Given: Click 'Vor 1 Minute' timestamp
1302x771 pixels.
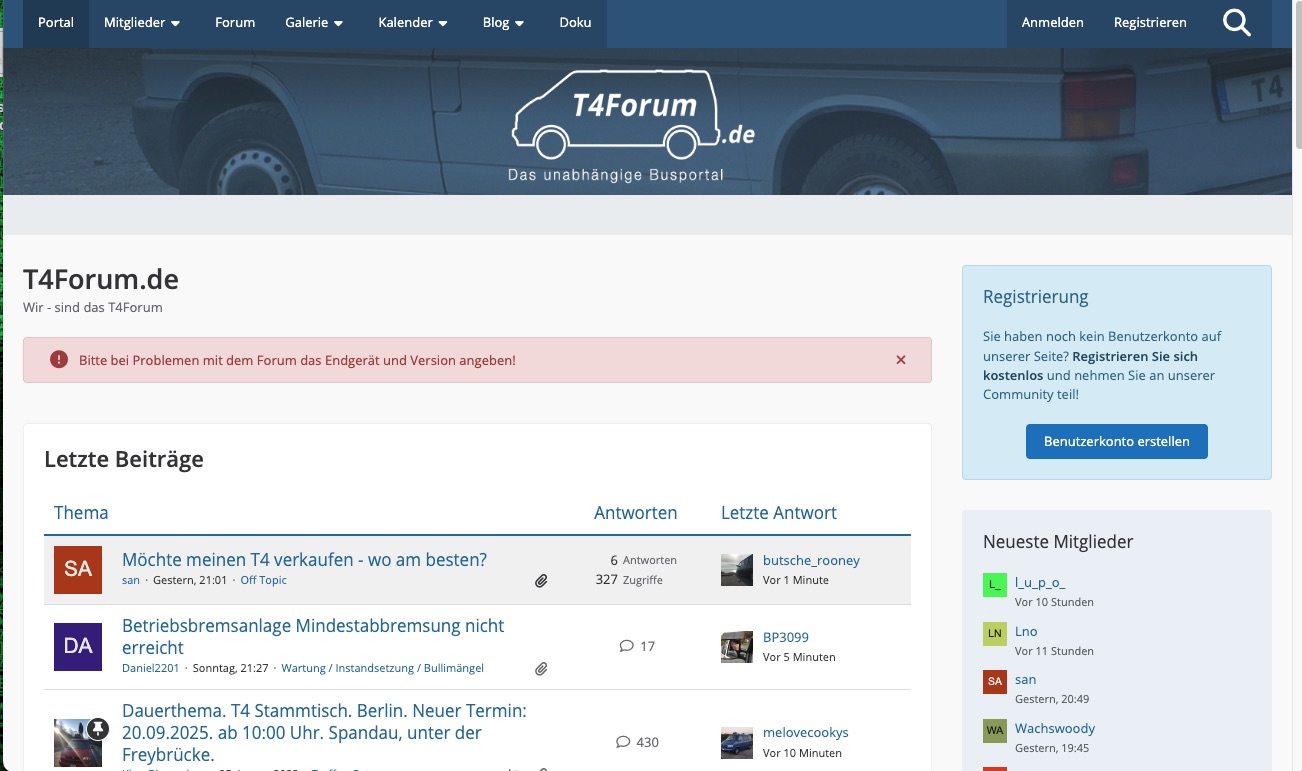Looking at the screenshot, I should 796,580.
